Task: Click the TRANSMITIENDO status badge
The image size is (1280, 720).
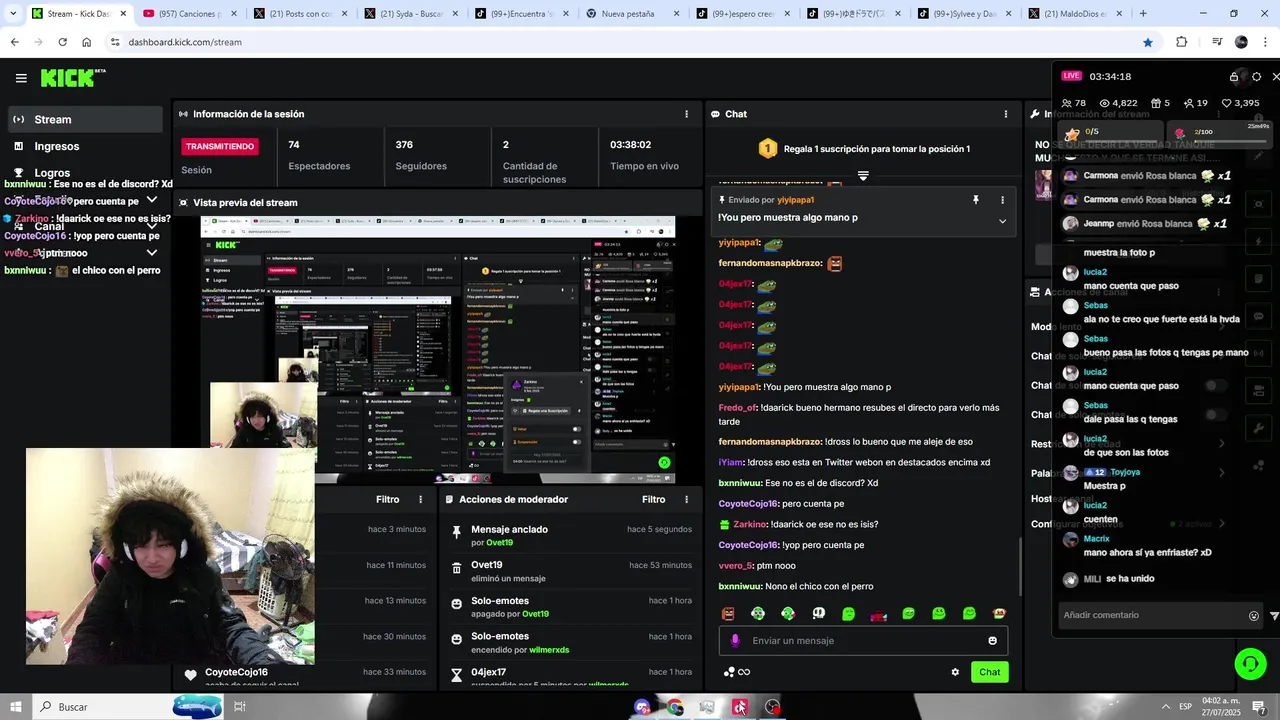Action: click(x=220, y=146)
